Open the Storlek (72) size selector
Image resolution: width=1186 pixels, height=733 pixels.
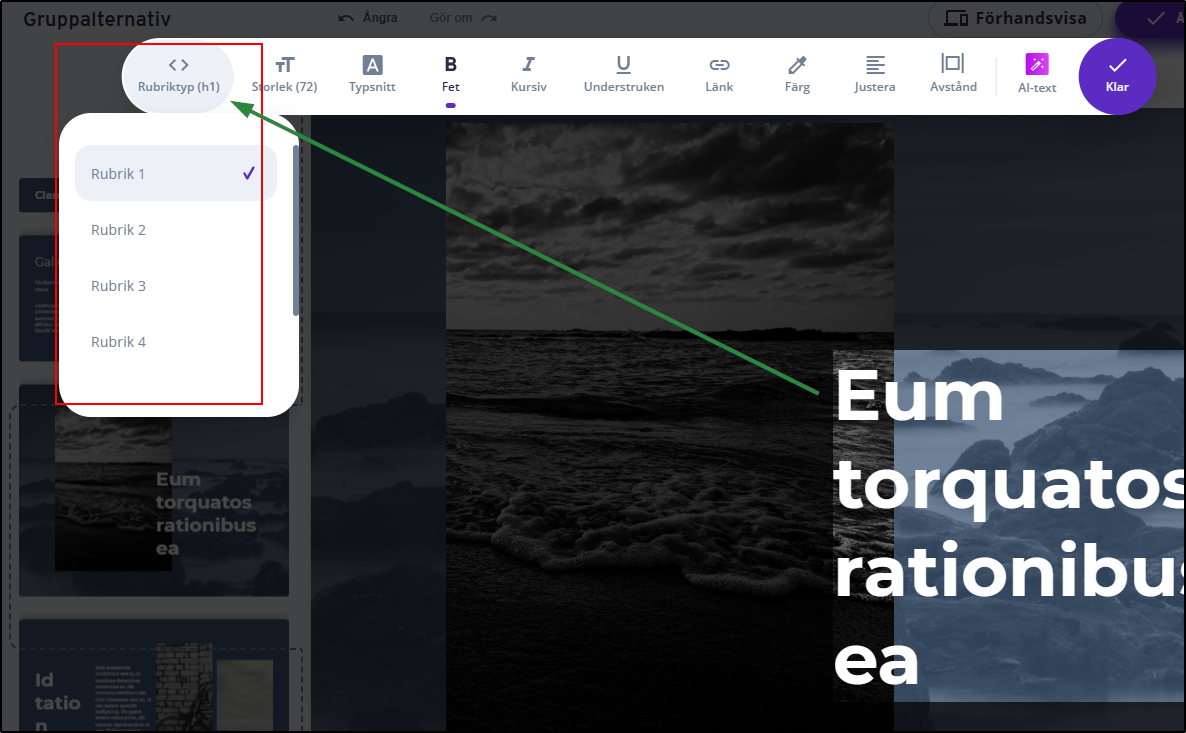pyautogui.click(x=285, y=75)
